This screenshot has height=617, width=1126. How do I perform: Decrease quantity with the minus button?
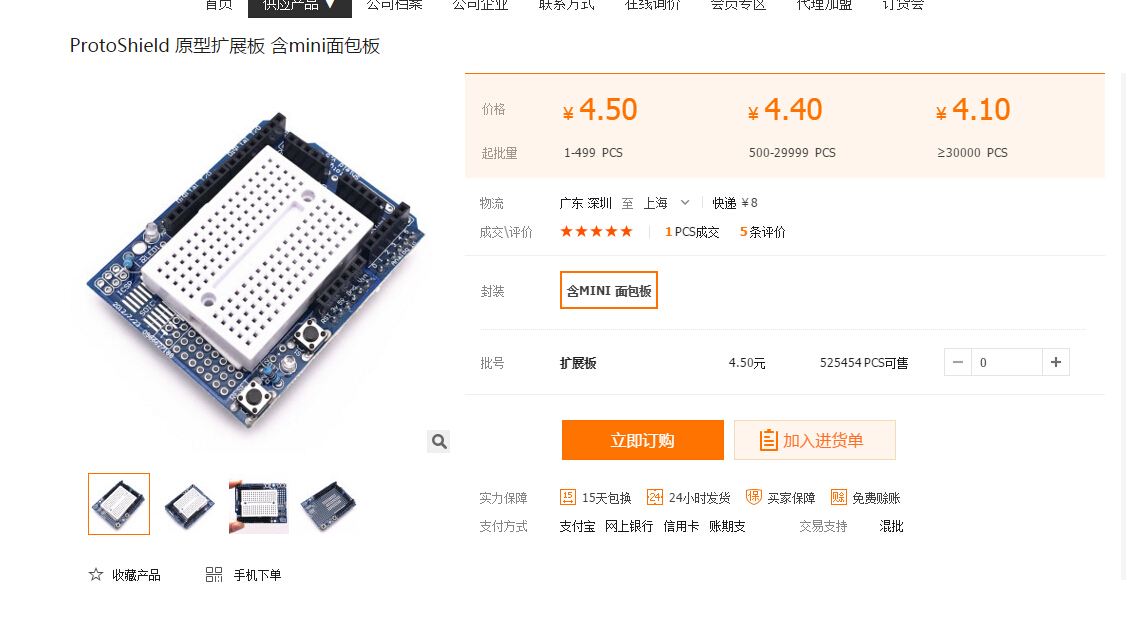tap(957, 363)
